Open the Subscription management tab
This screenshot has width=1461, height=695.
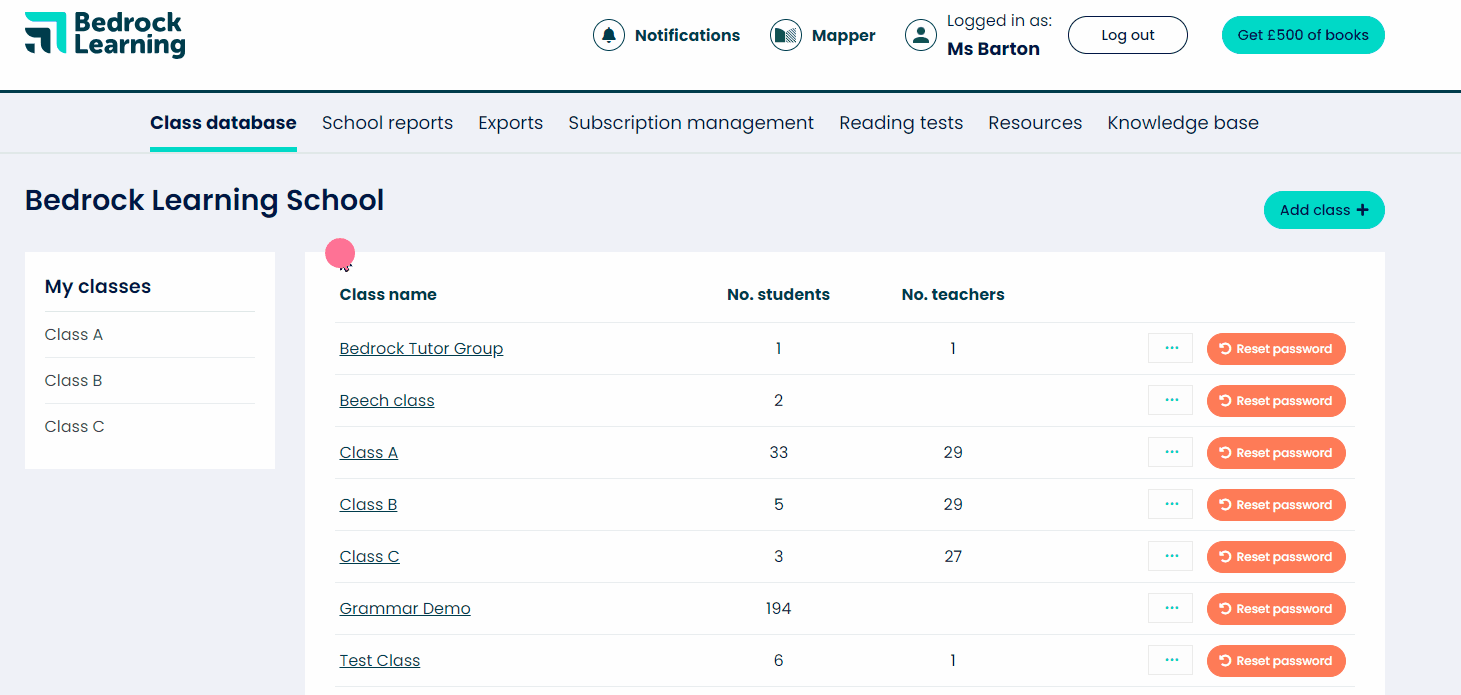(x=691, y=123)
